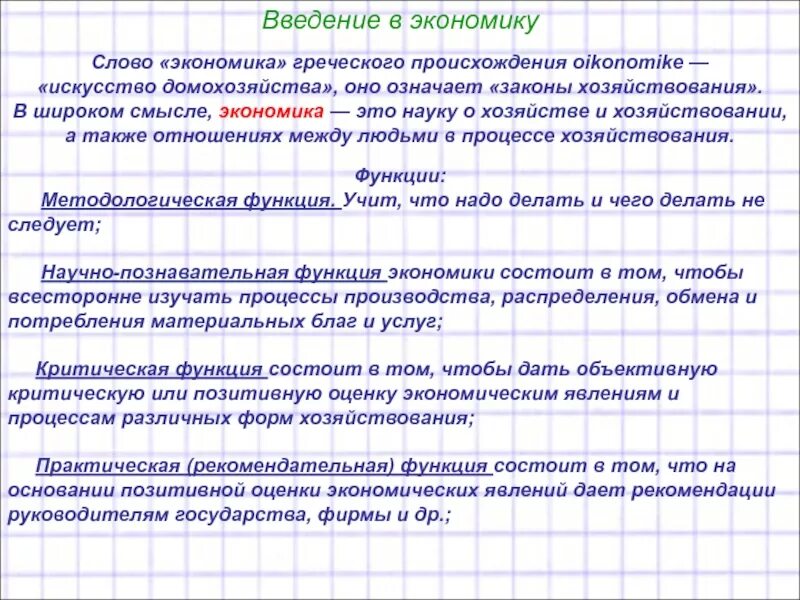Viewport: 800px width, 600px height.
Task: Click the words 'Слово «экономика» греческого'
Action: tap(248, 63)
